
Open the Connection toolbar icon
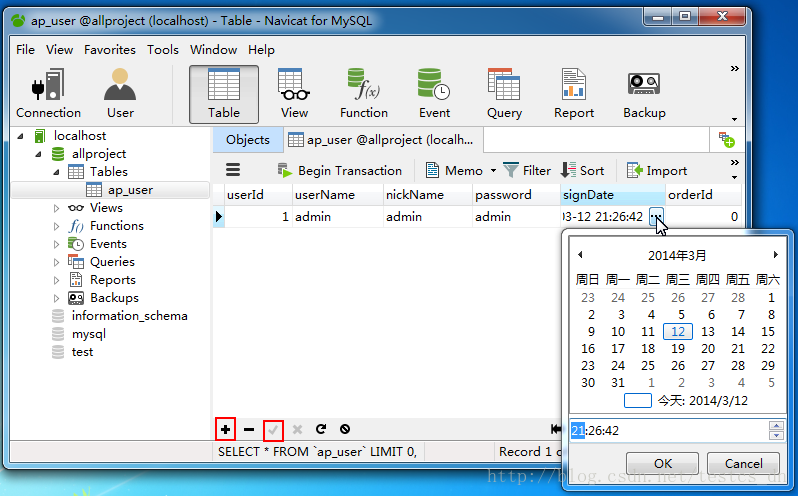[x=48, y=94]
